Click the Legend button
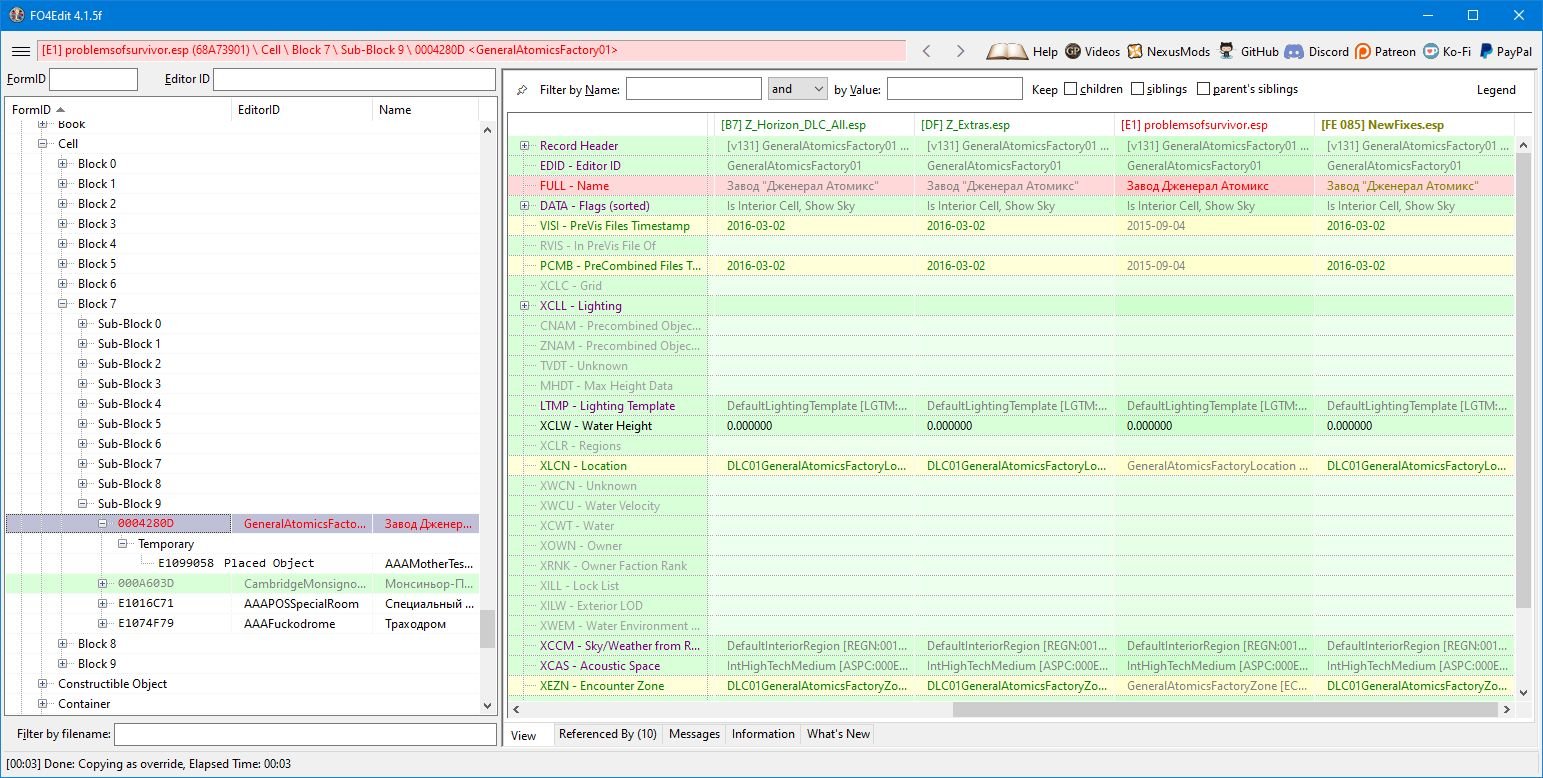The width and height of the screenshot is (1543, 778). [x=1496, y=89]
